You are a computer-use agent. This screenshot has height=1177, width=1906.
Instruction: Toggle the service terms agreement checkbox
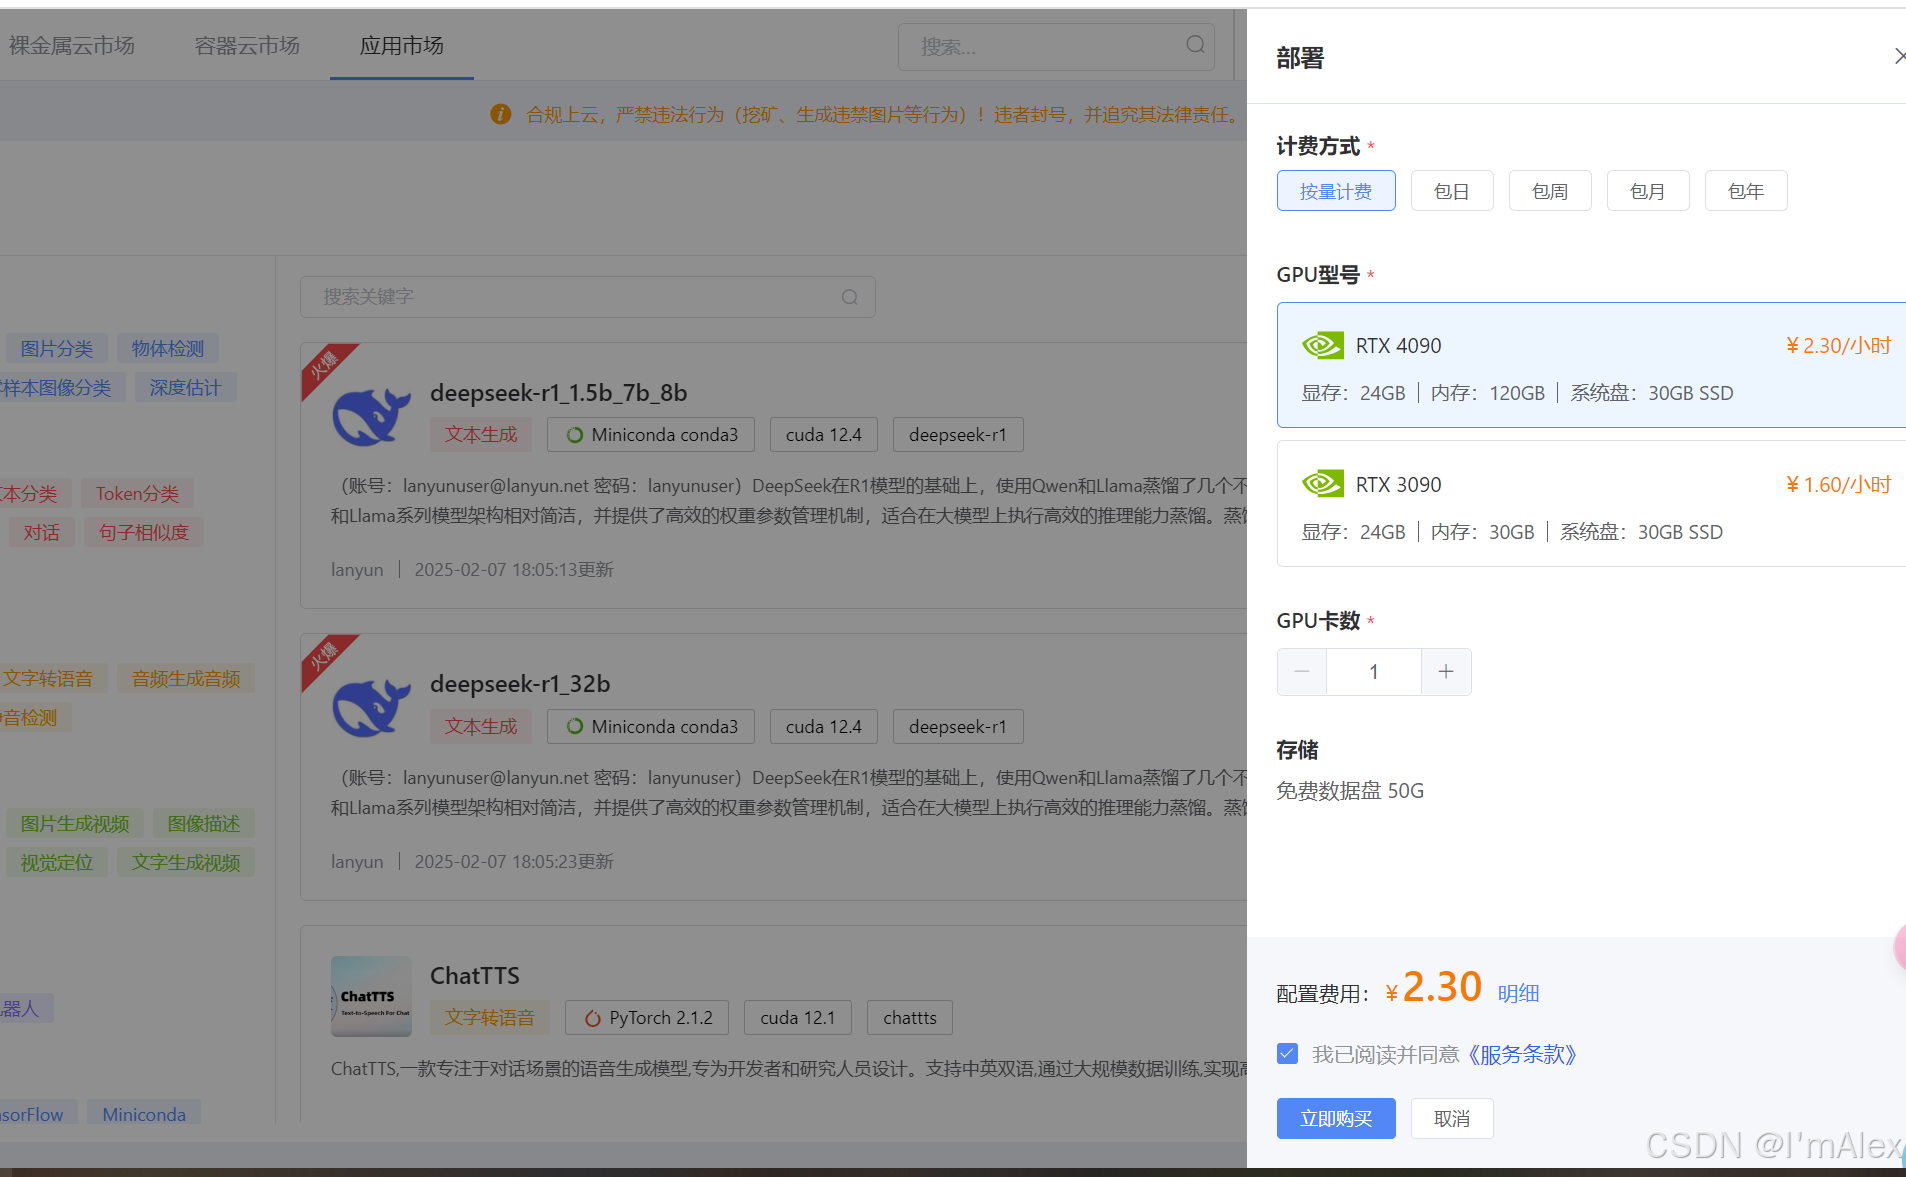point(1288,1054)
